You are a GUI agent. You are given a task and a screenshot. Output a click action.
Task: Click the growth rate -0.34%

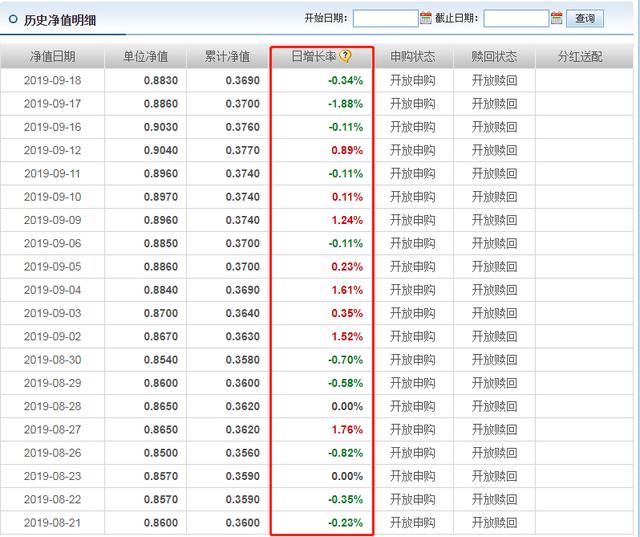345,80
